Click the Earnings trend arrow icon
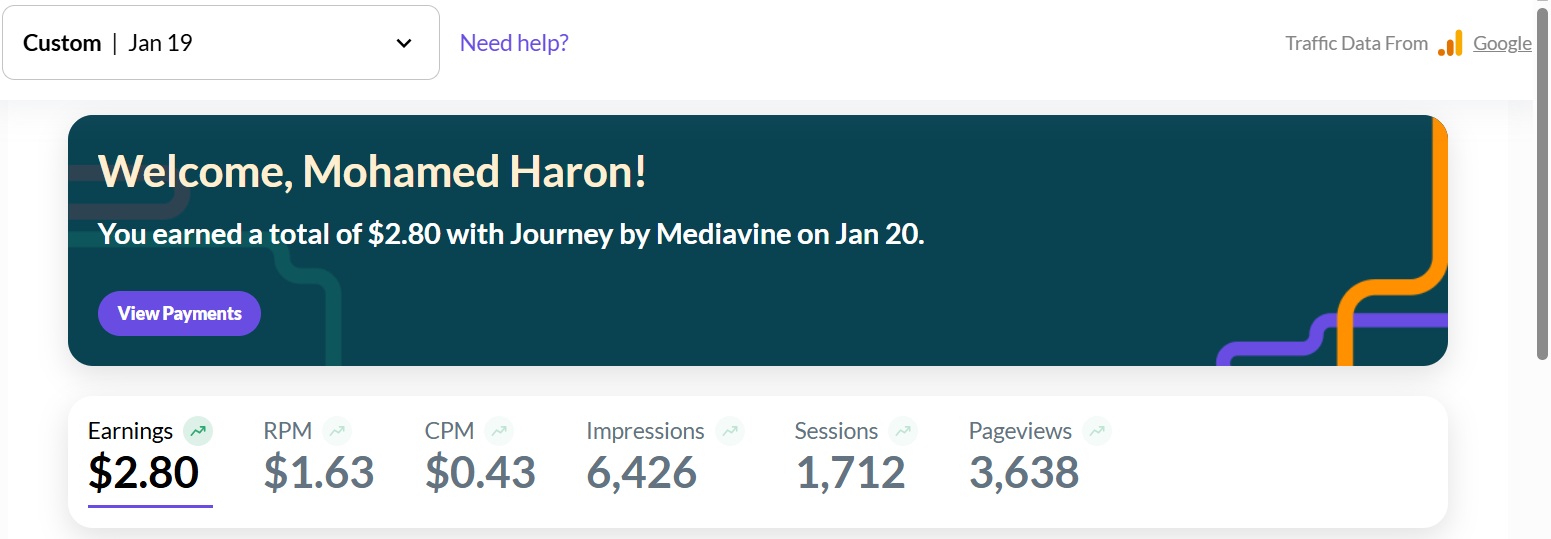This screenshot has width=1551, height=539. point(198,432)
